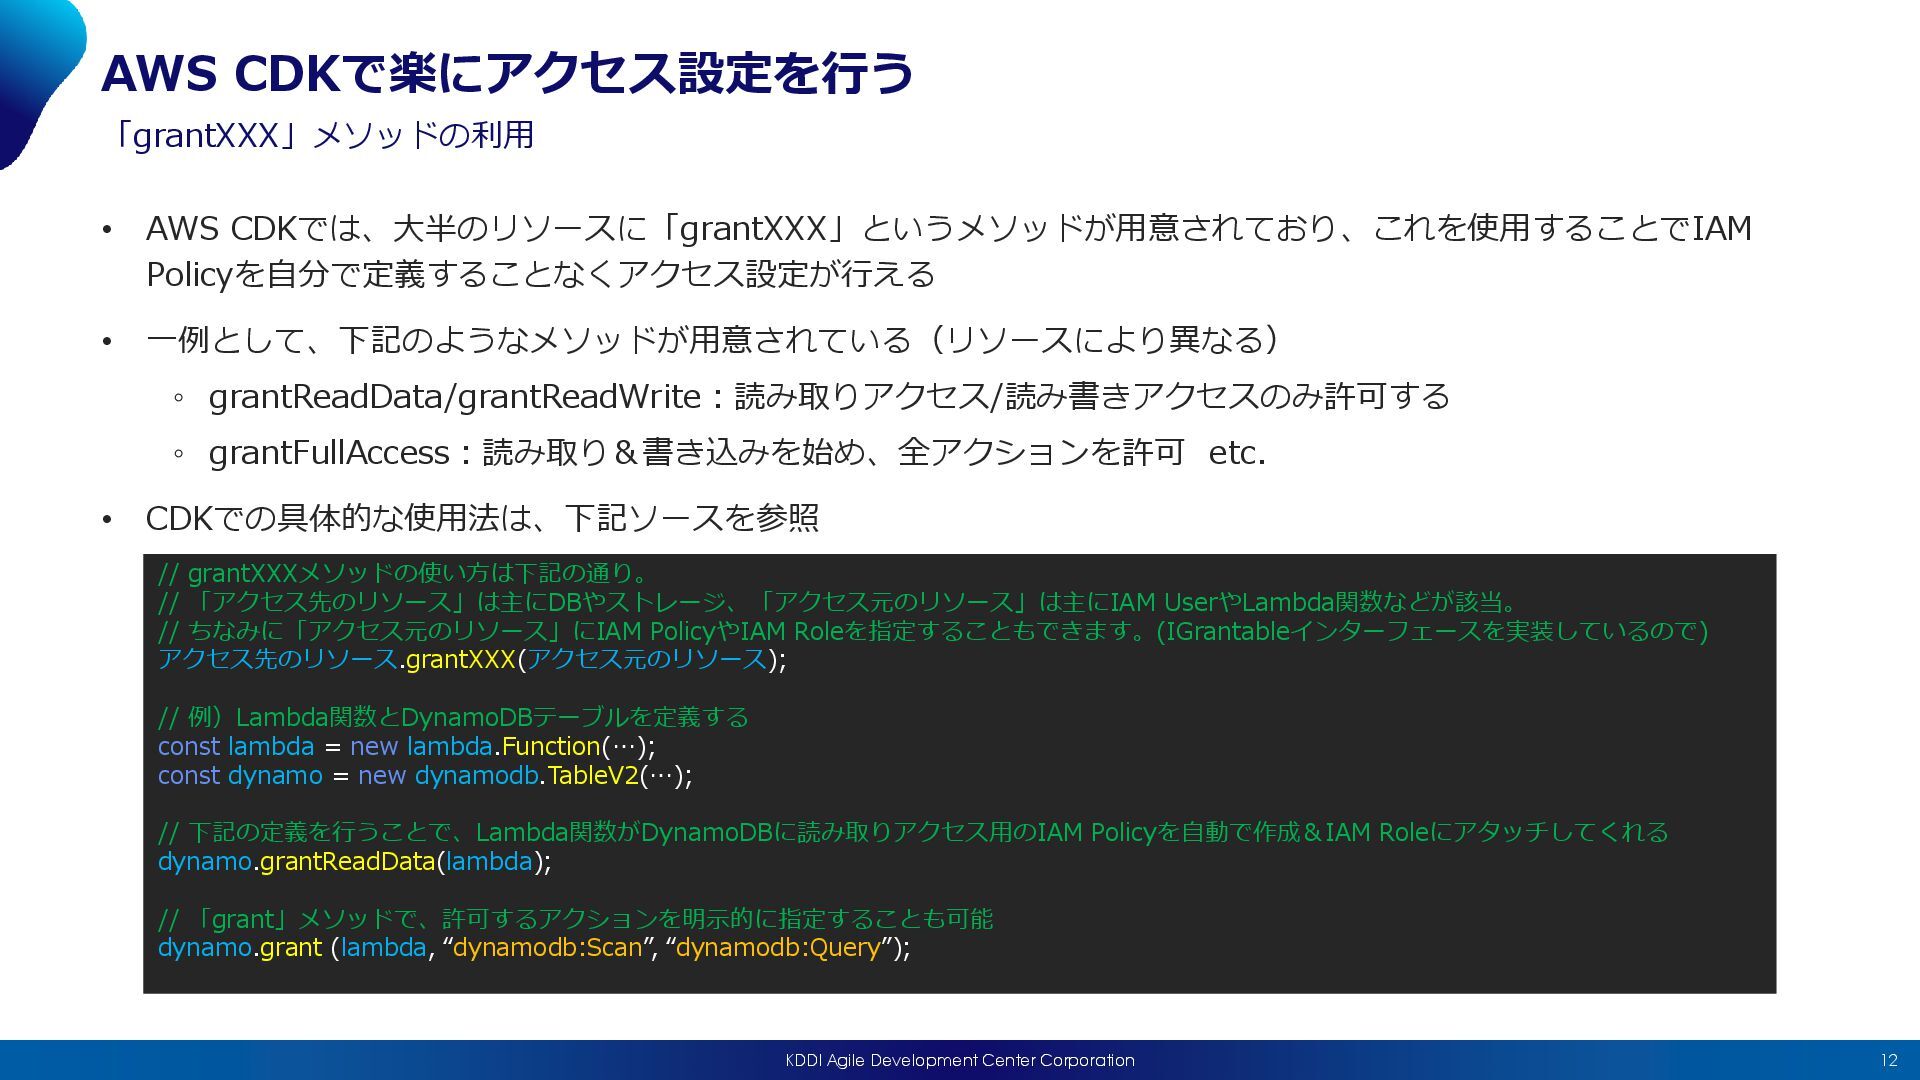The height and width of the screenshot is (1080, 1920).
Task: Click the orange 'dynamodb:Query' string
Action: click(x=778, y=948)
